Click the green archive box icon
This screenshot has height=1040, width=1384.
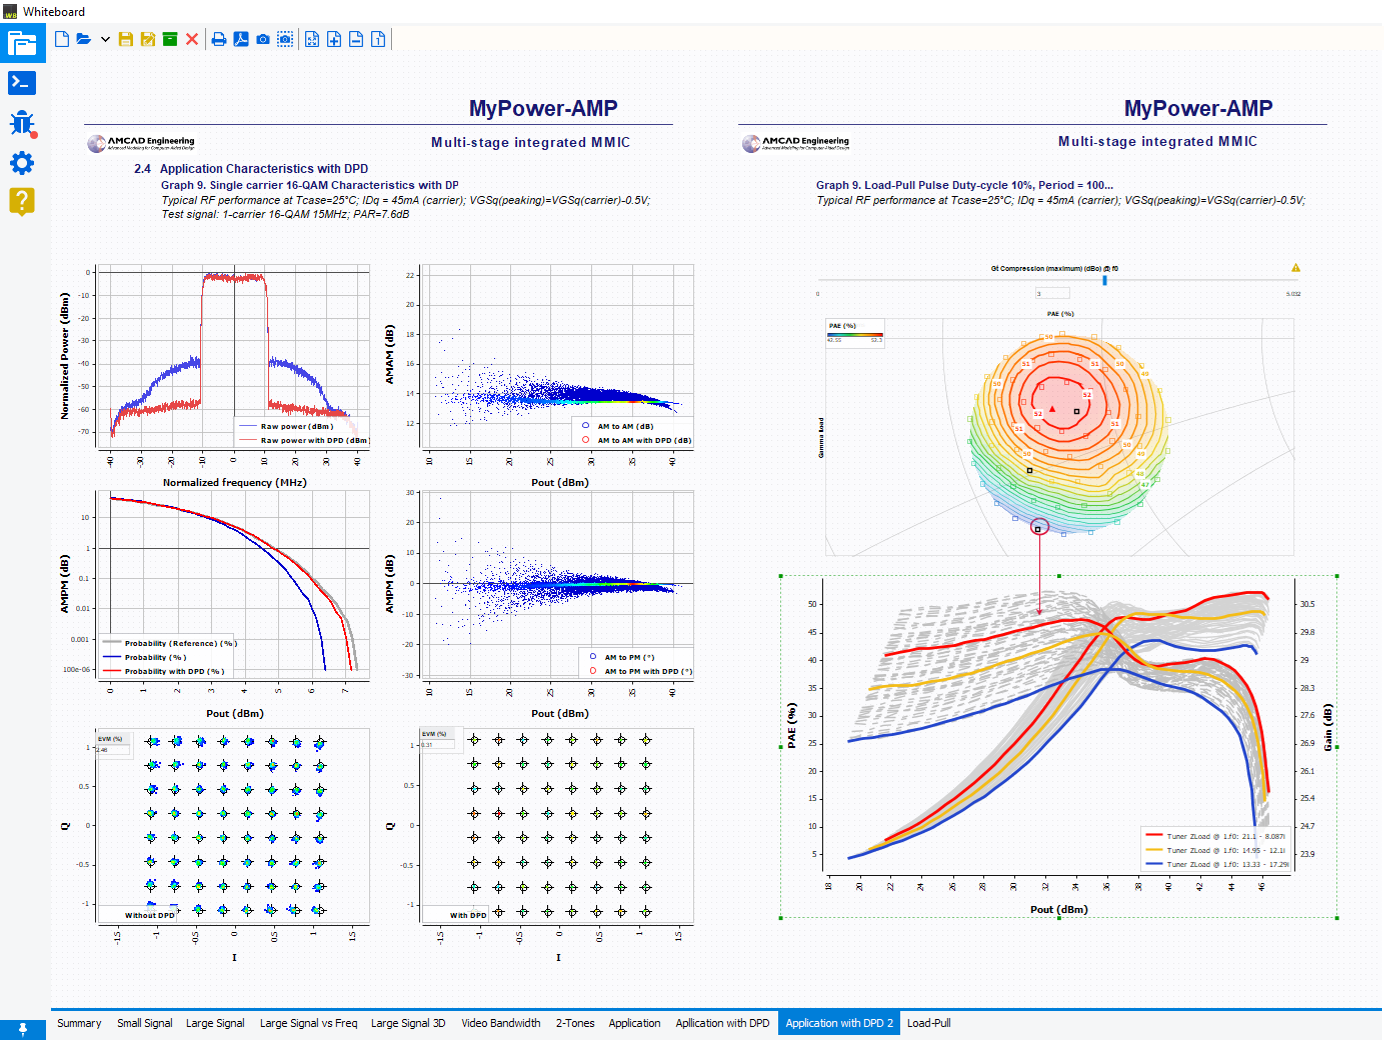170,39
